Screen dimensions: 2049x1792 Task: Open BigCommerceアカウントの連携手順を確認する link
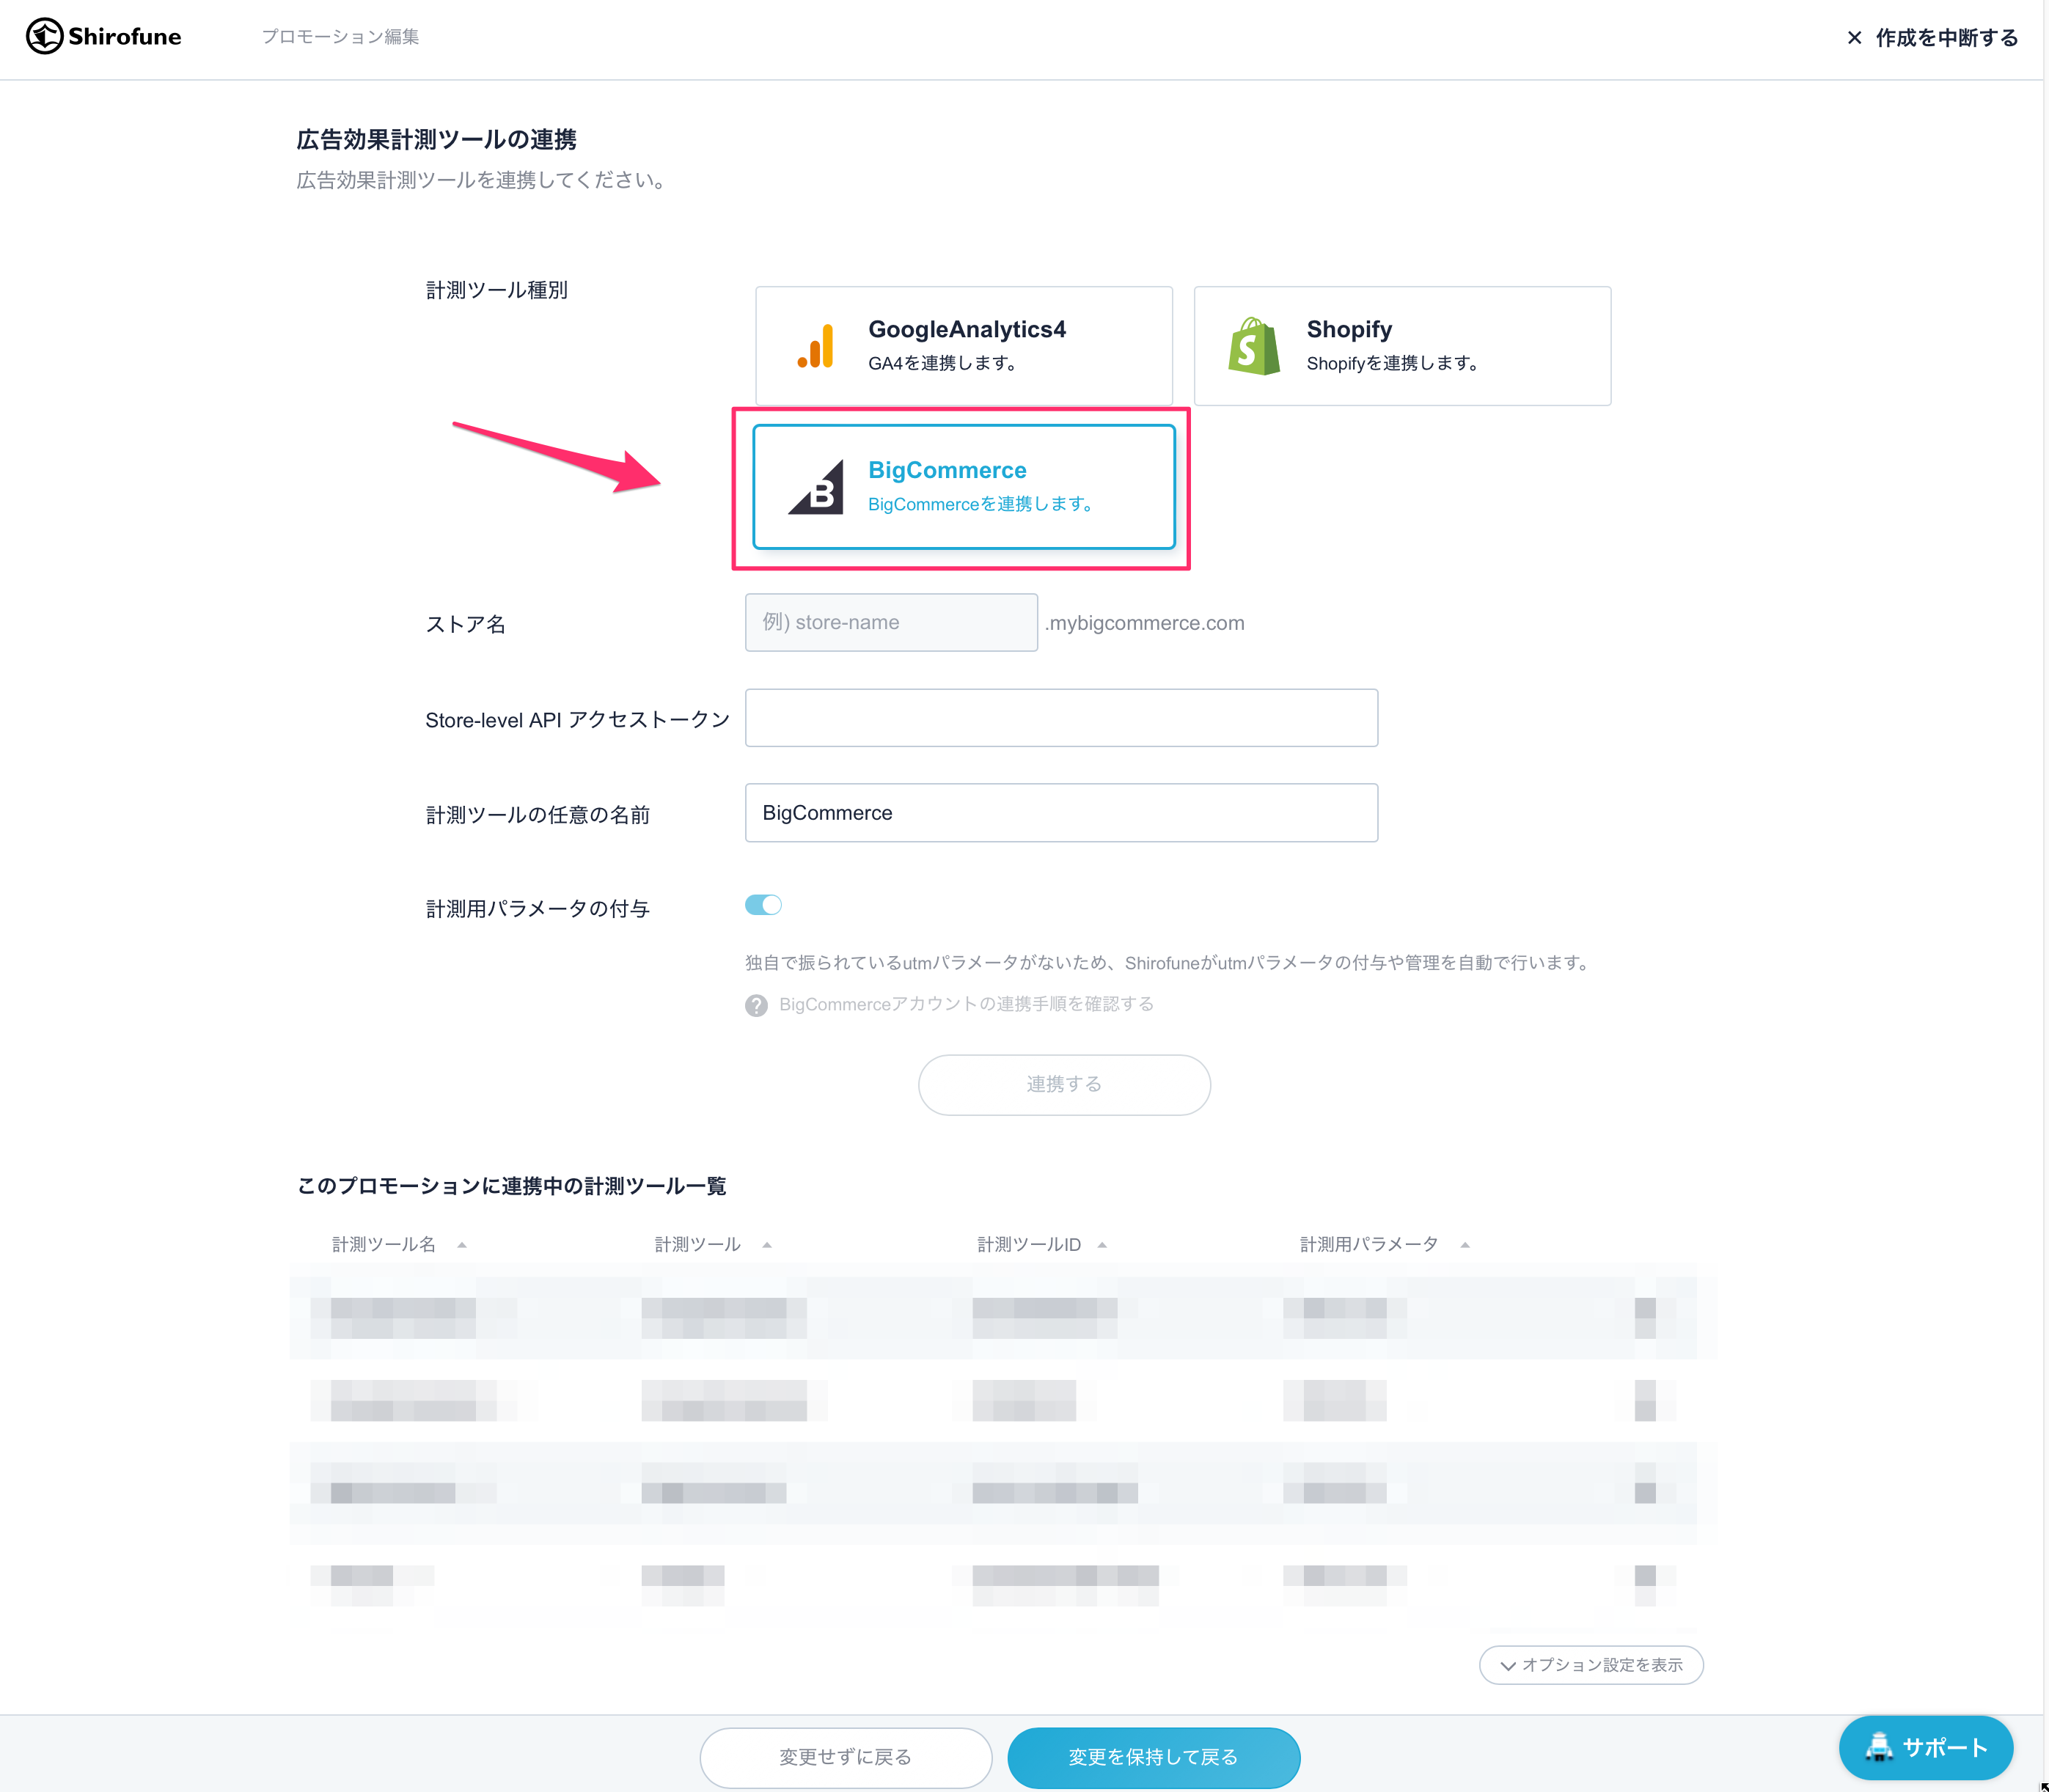click(966, 1004)
